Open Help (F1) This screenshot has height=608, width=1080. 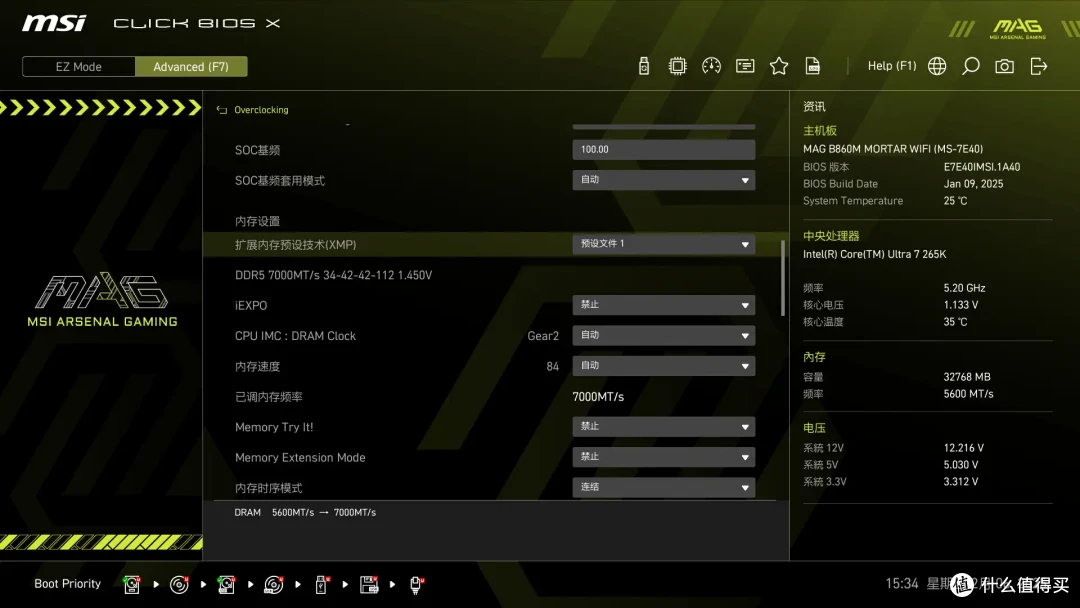tap(892, 66)
